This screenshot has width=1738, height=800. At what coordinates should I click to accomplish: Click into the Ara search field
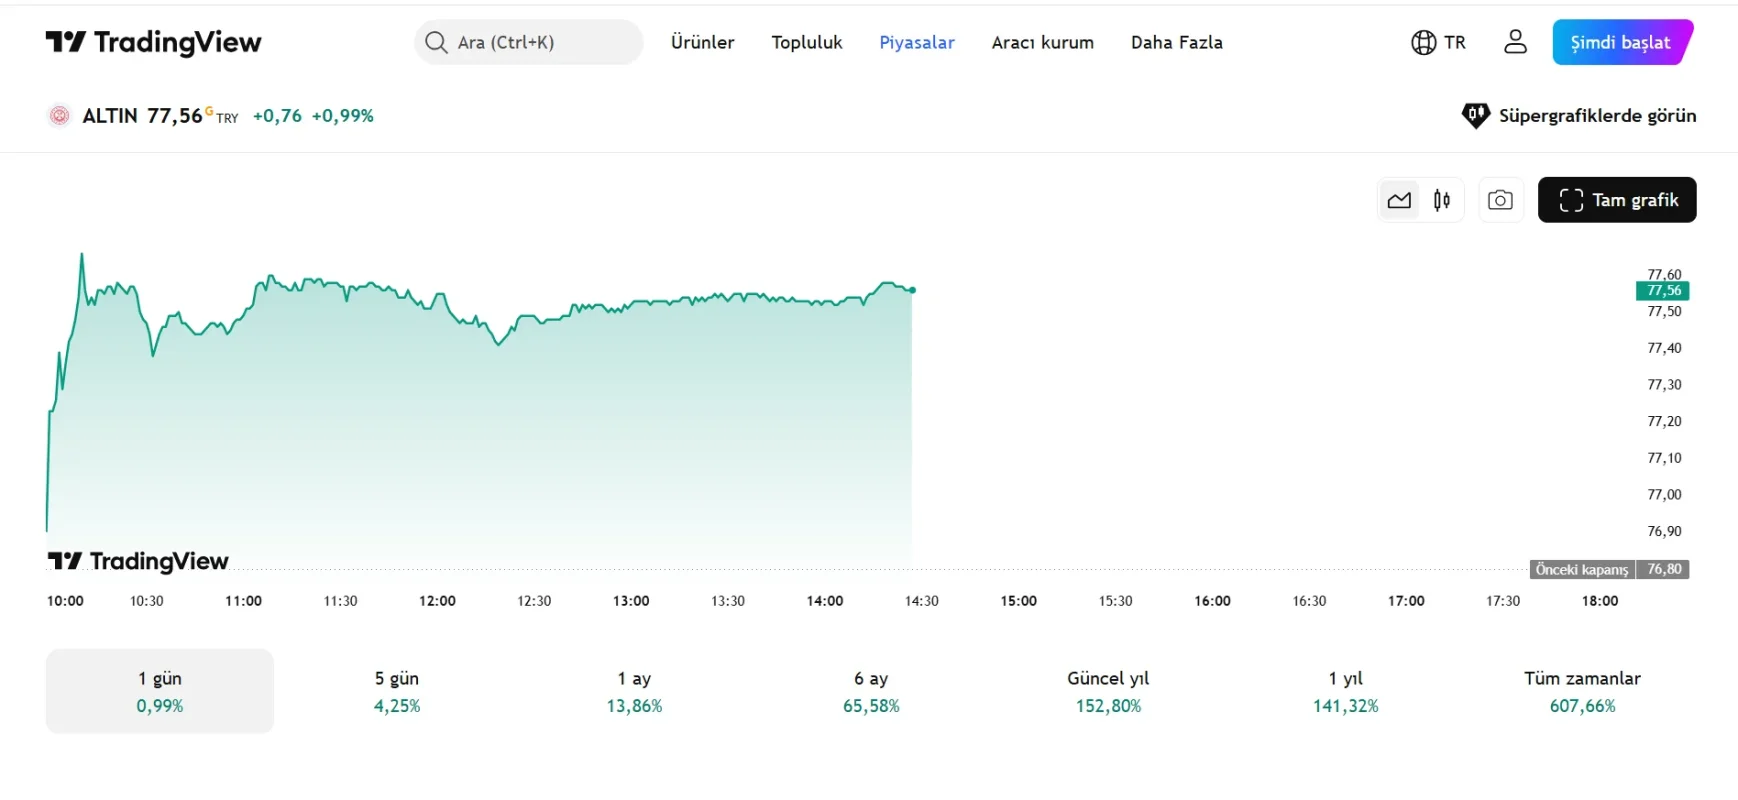point(540,42)
